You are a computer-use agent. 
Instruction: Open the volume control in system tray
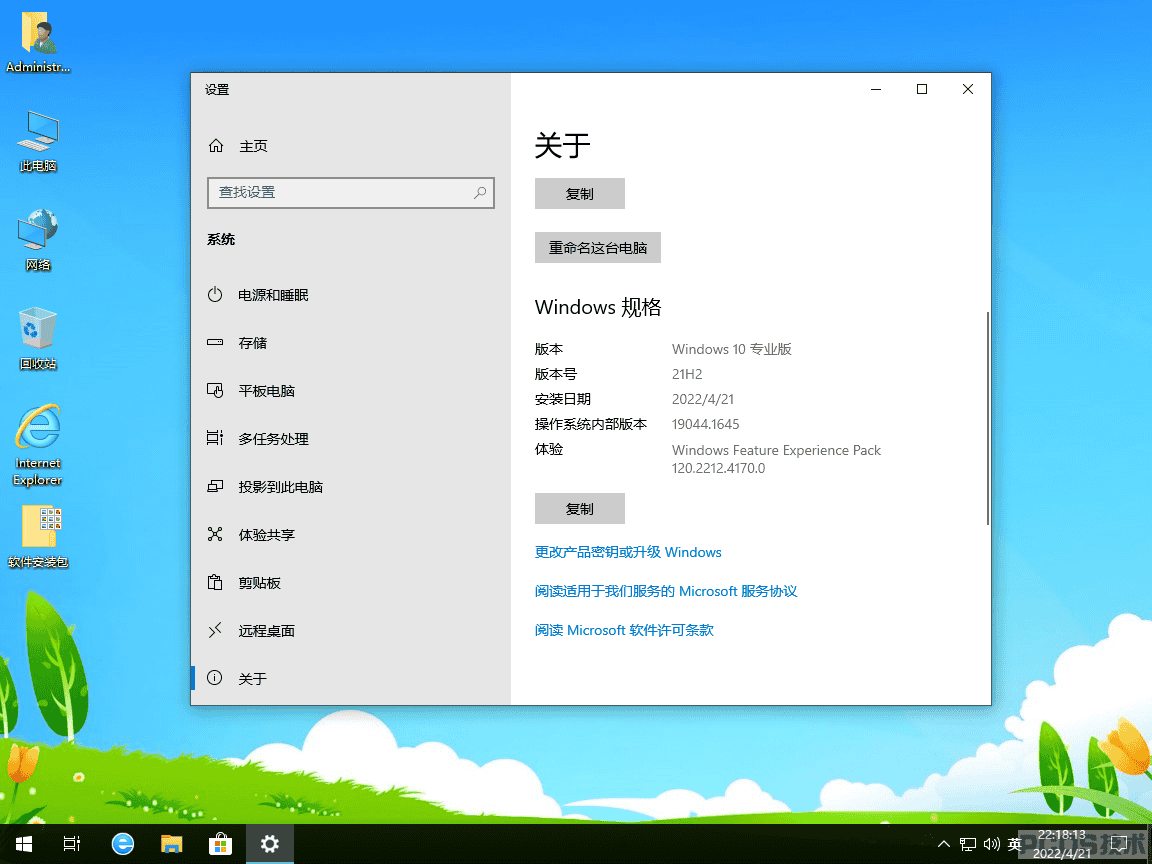click(992, 845)
